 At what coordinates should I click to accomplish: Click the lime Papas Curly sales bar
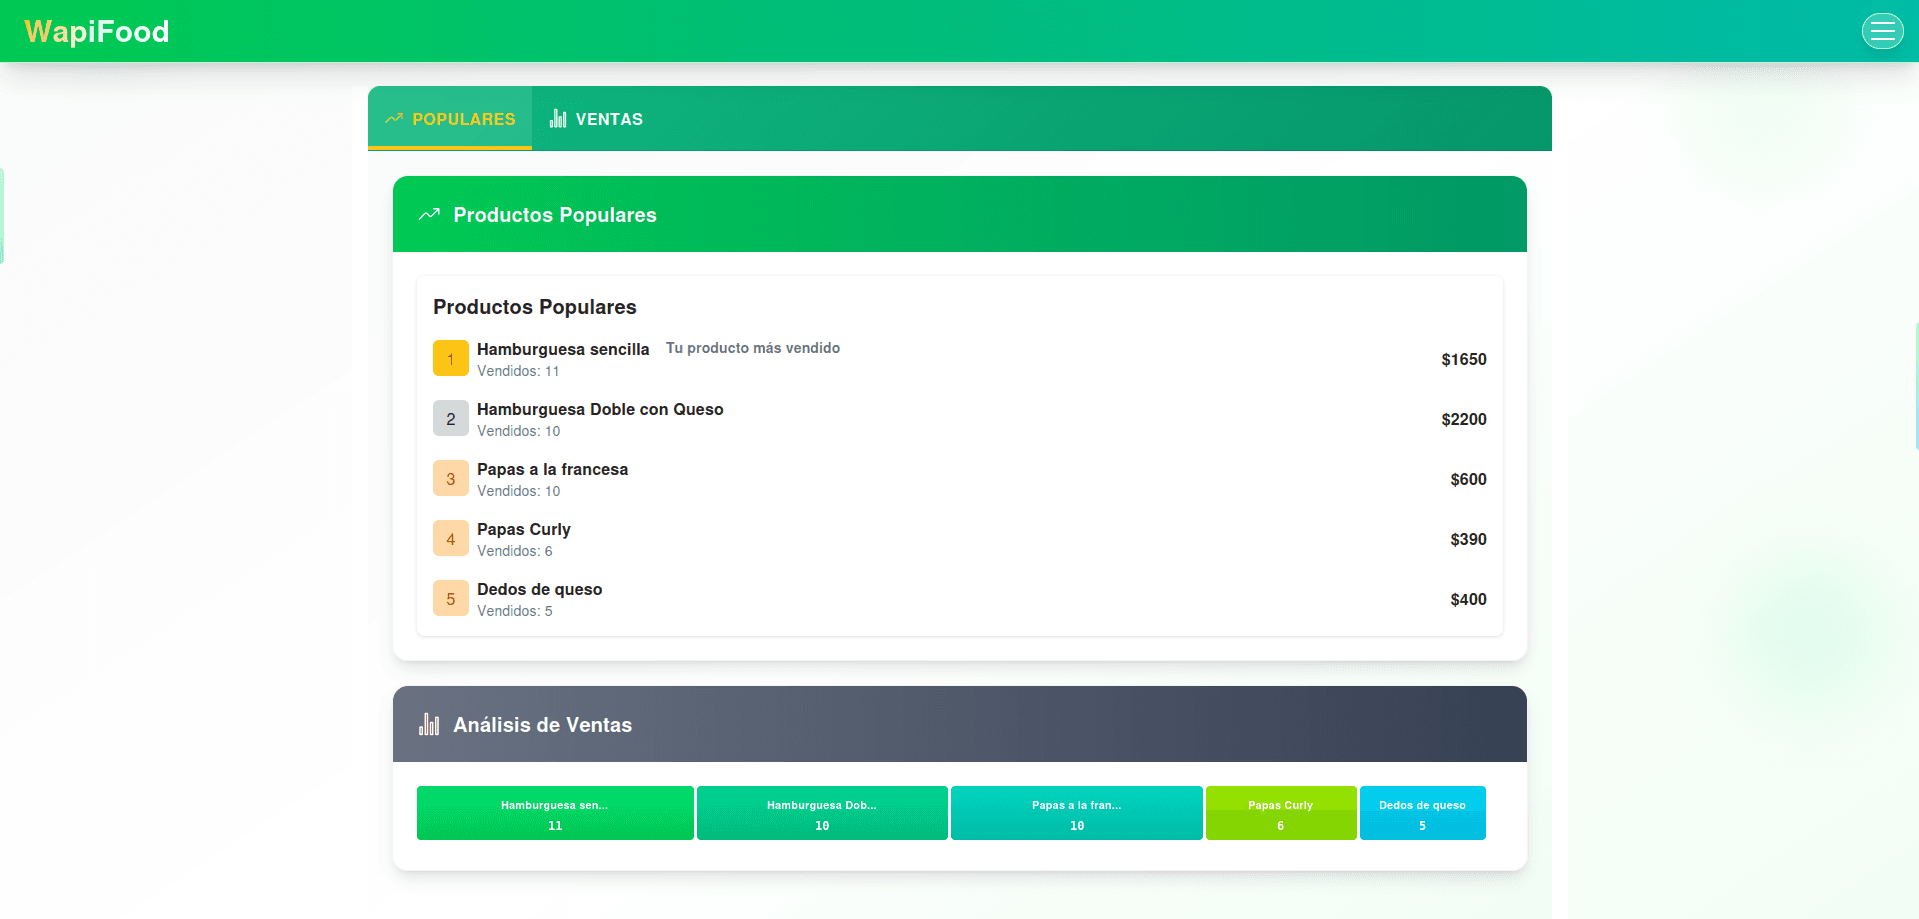click(x=1280, y=813)
